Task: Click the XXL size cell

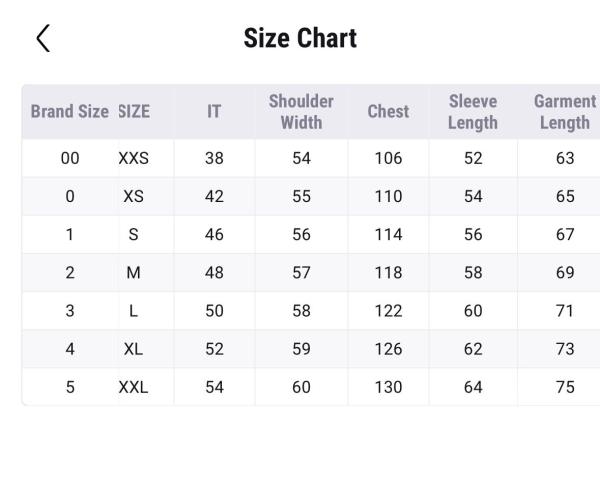Action: (x=134, y=387)
